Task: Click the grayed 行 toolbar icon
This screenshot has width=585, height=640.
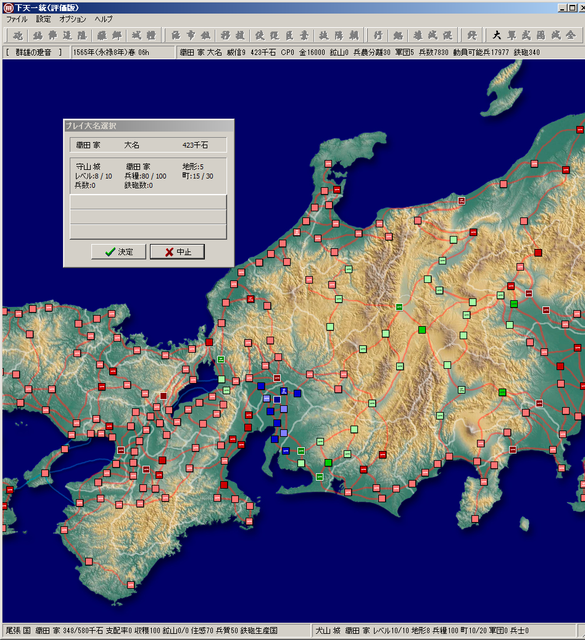Action: click(x=378, y=36)
